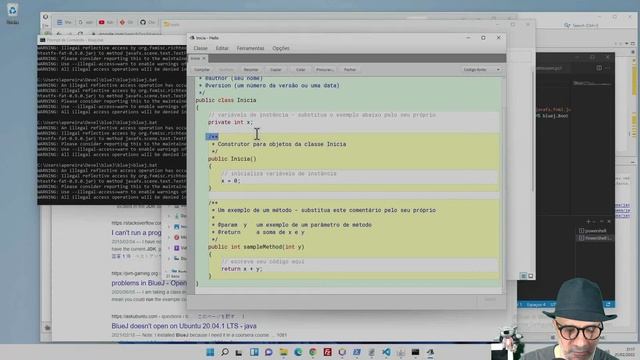
Task: Click the Copiar toolbar button
Action: [x=276, y=70]
